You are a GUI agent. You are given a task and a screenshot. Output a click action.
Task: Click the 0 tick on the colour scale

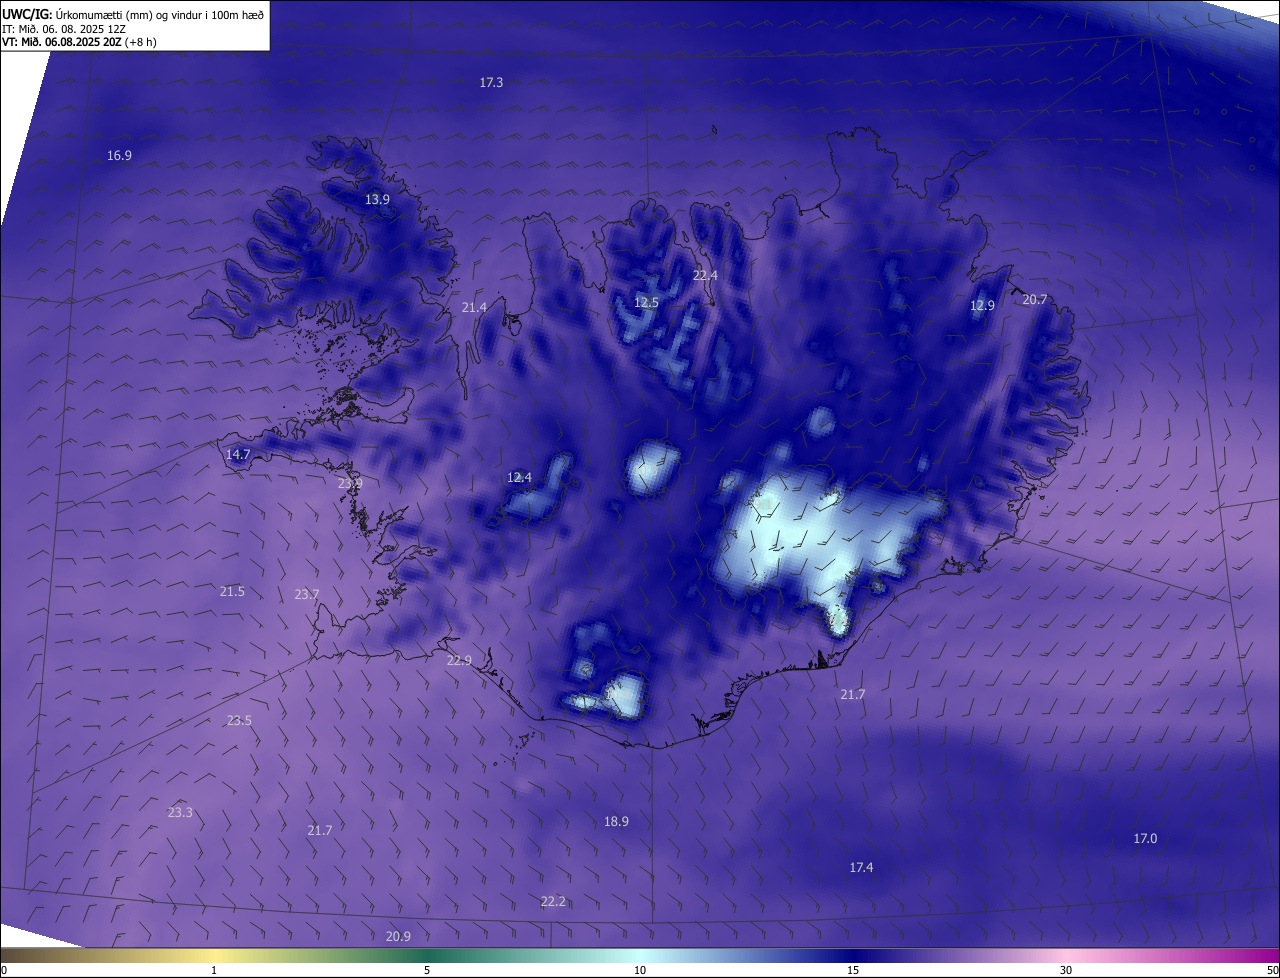point(4,970)
